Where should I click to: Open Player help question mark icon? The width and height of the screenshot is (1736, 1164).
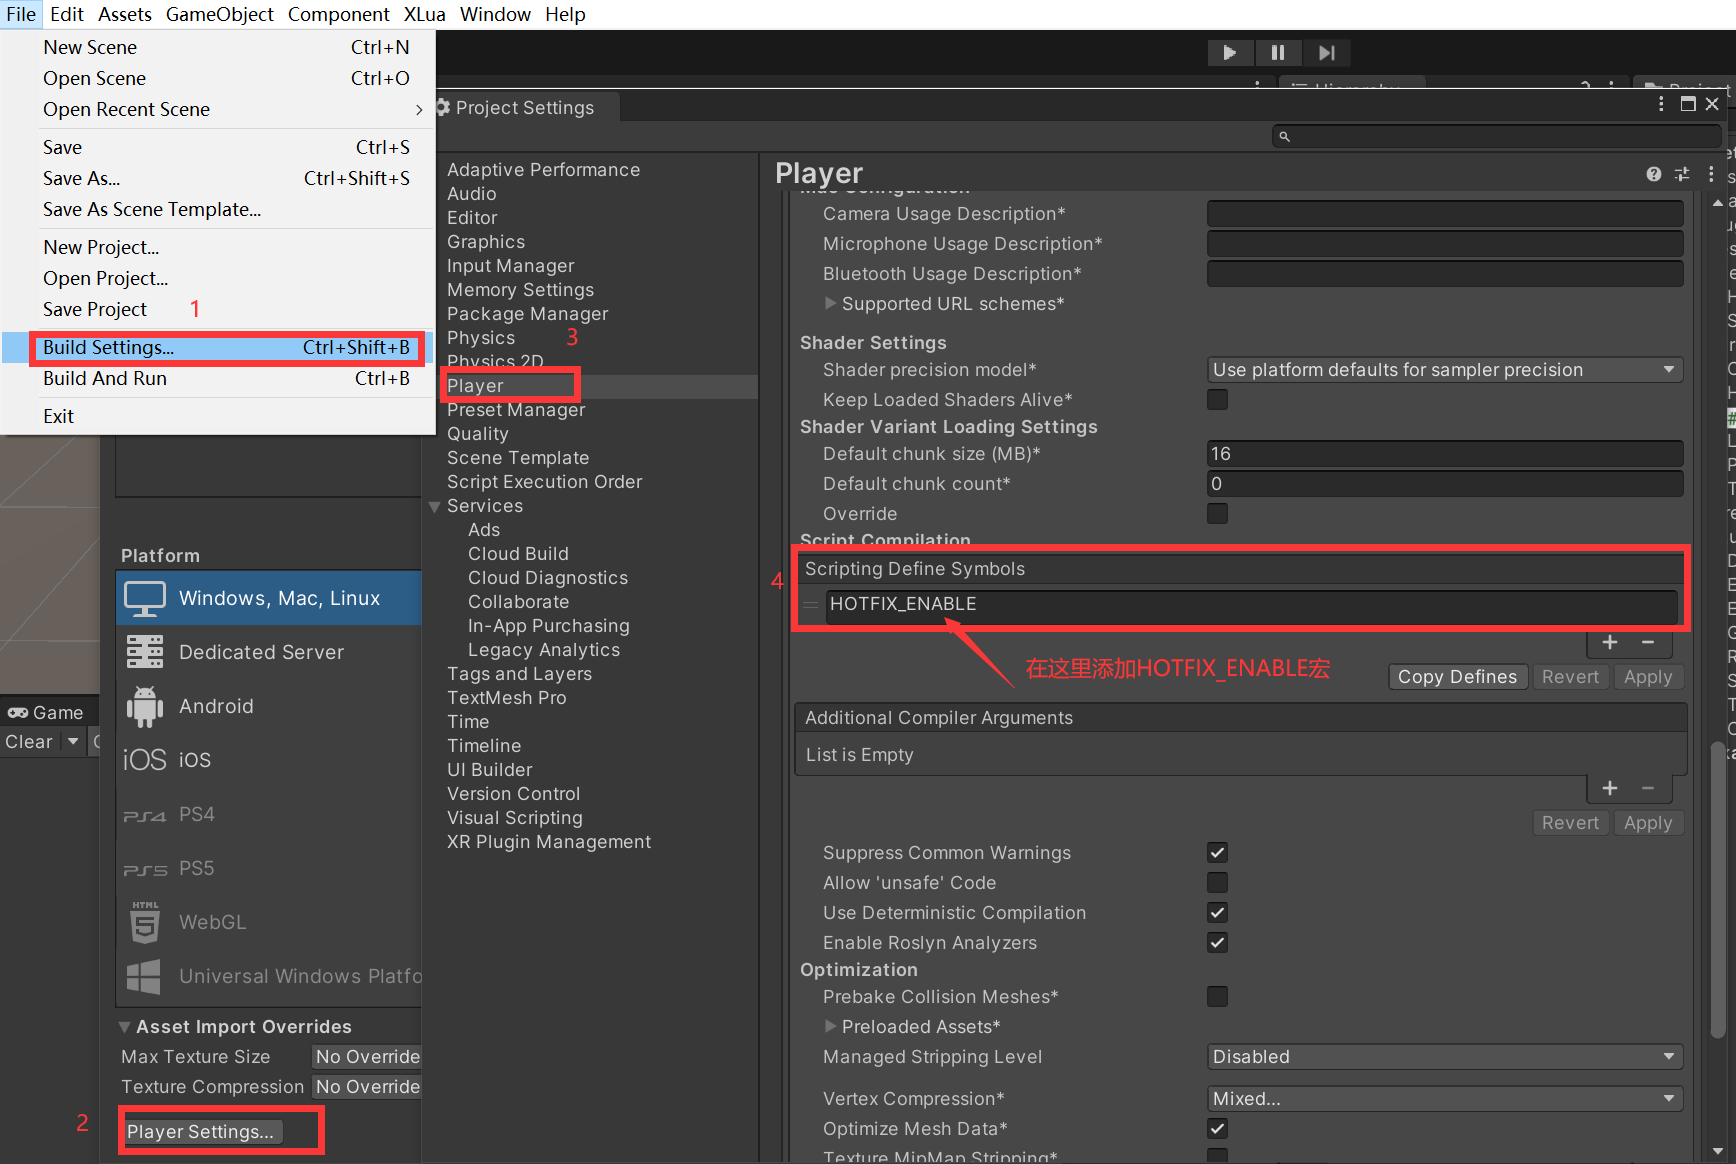pyautogui.click(x=1654, y=174)
